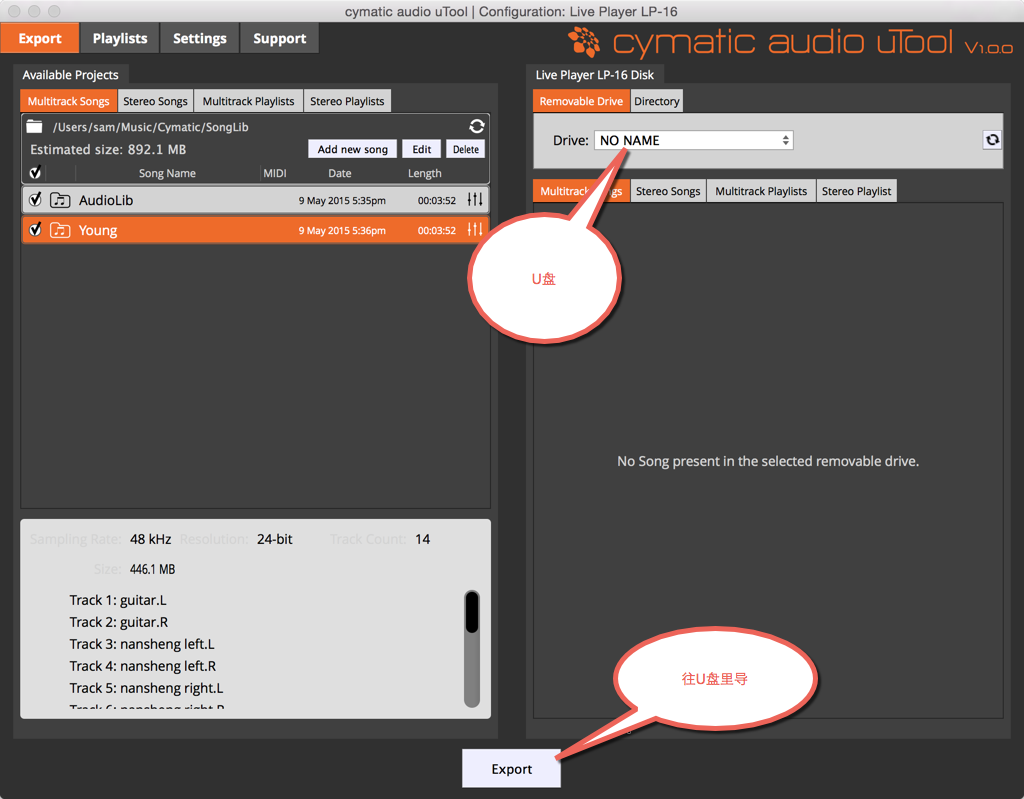Viewport: 1024px width, 799px height.
Task: Click the date 9 May 2015 5:36pm
Action: 342,231
